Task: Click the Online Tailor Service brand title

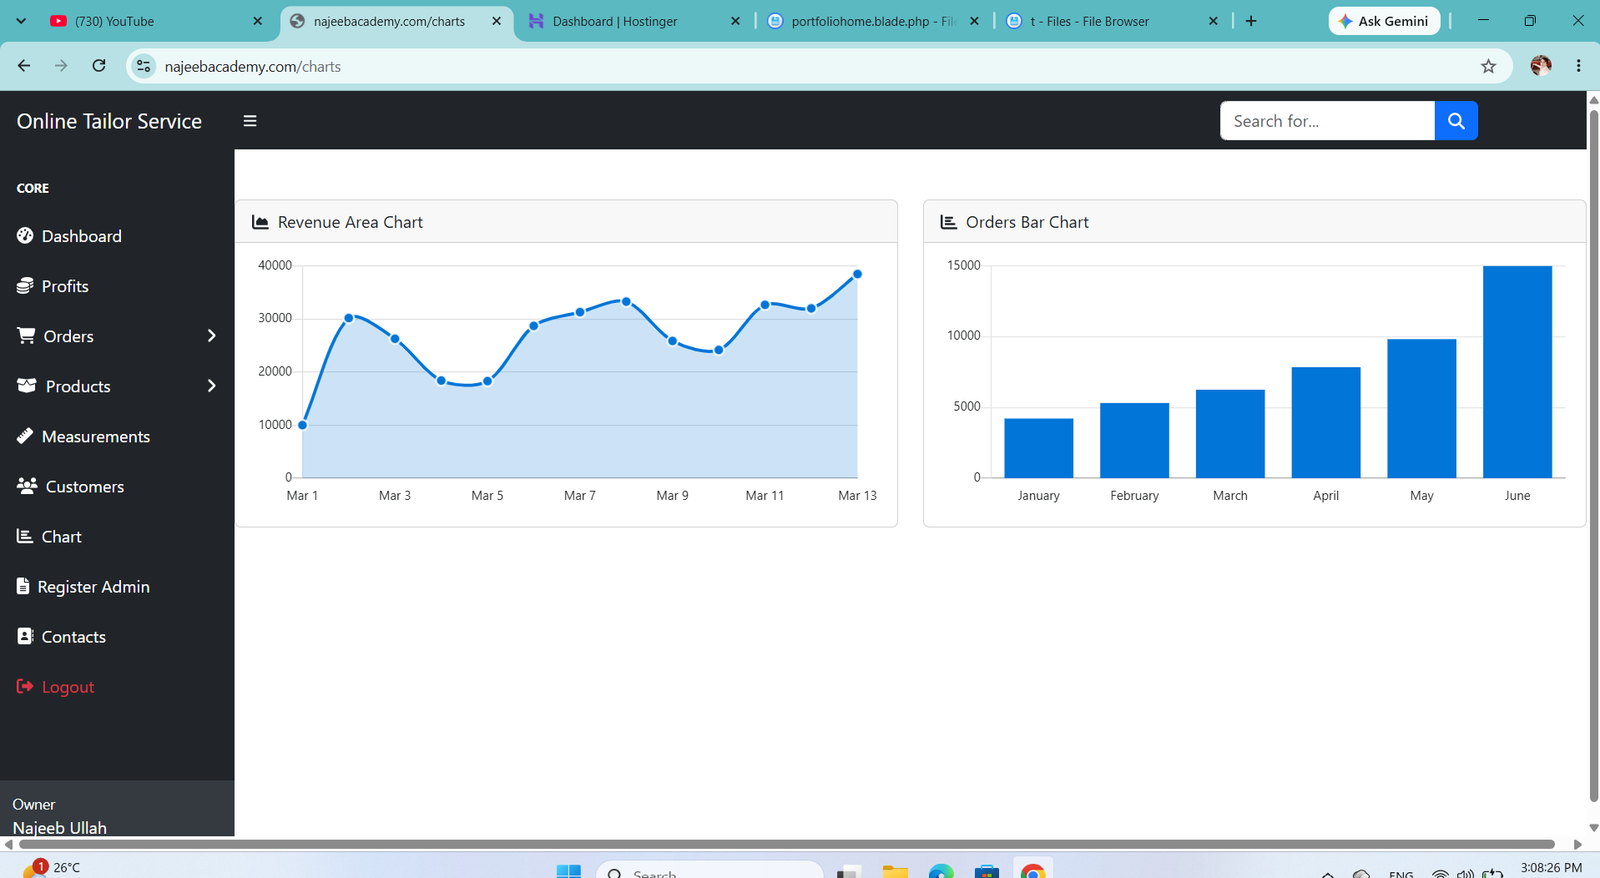Action: (x=109, y=121)
